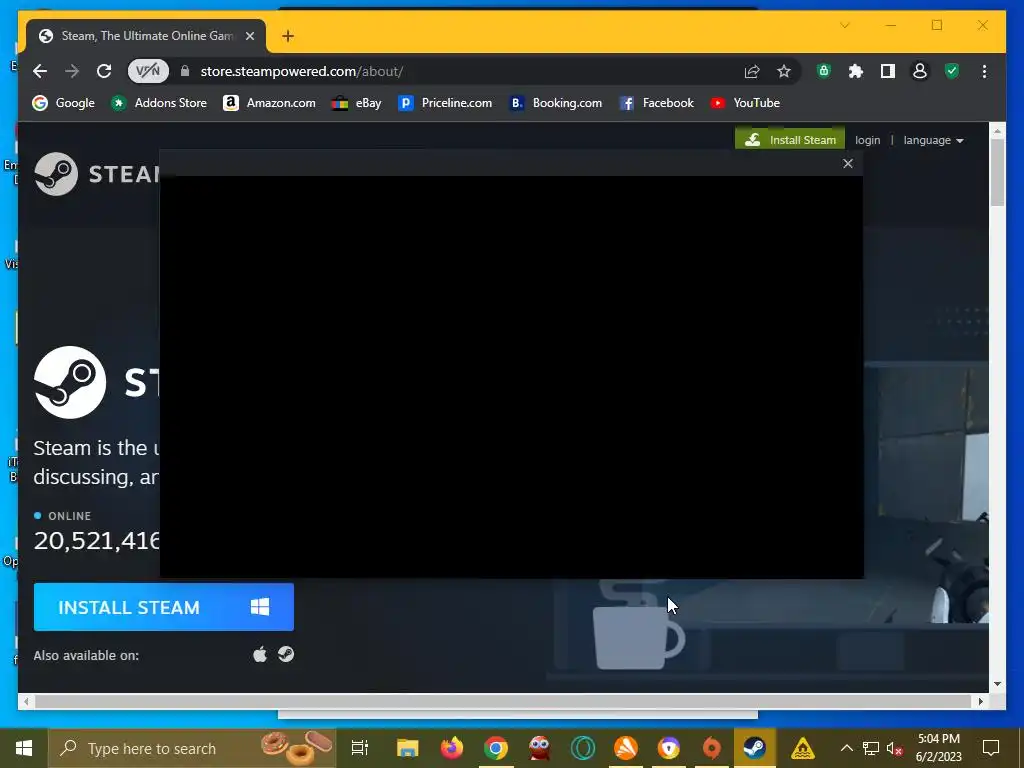Open the Amazon.com bookmark

coord(269,103)
